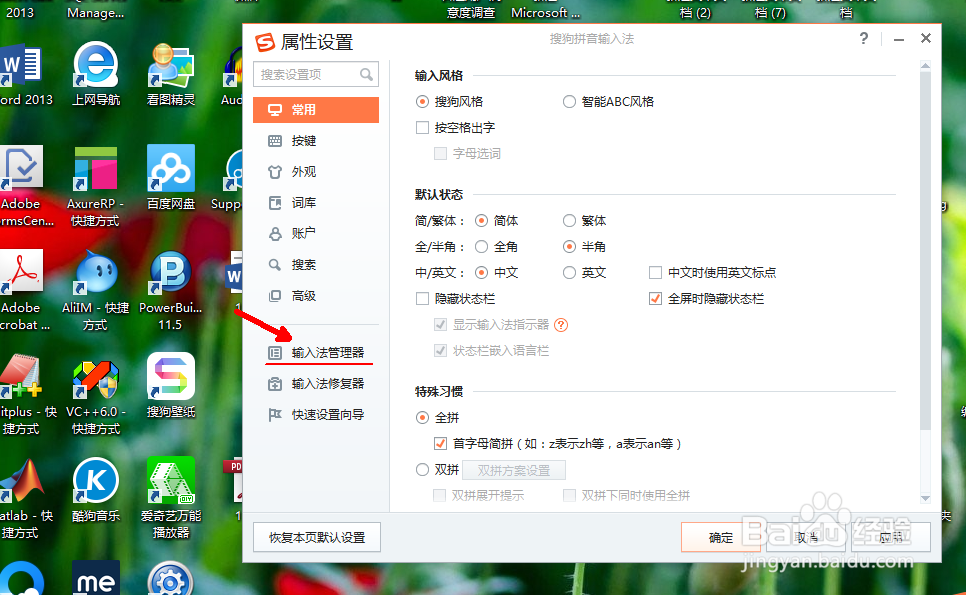
Task: Click the scrollbar up arrow in settings
Action: point(925,65)
